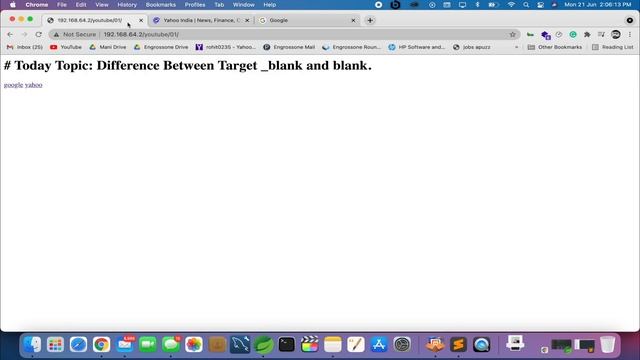
Task: Reload the current page
Action: point(38,35)
